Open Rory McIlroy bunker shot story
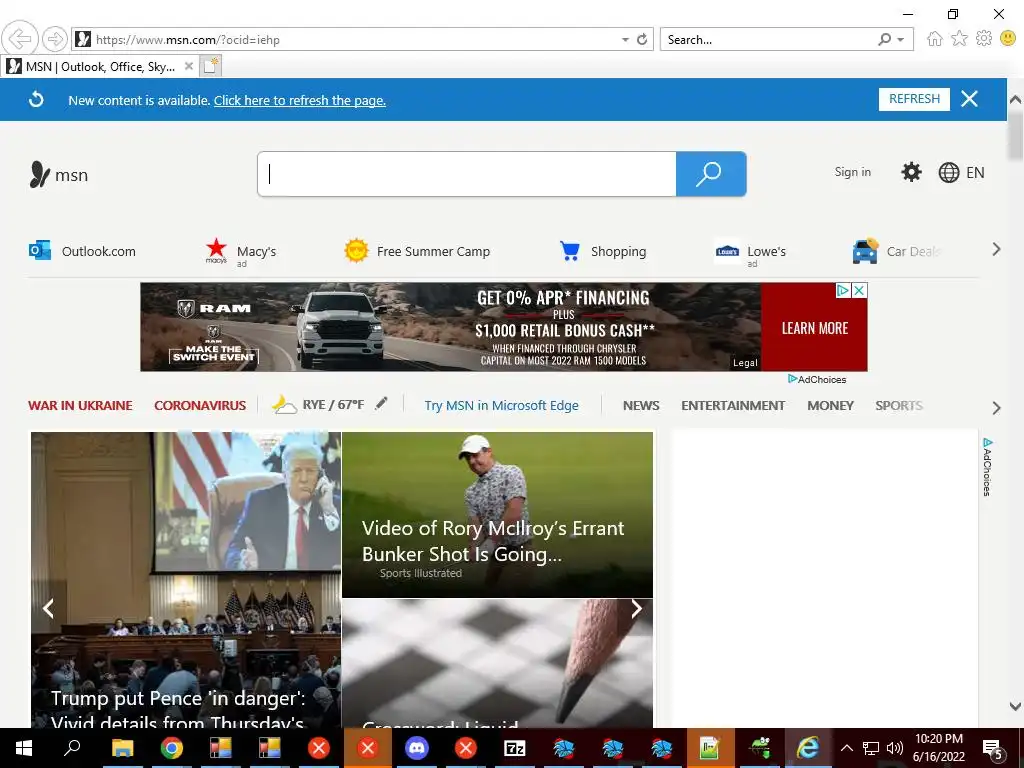The image size is (1024, 768). 497,515
